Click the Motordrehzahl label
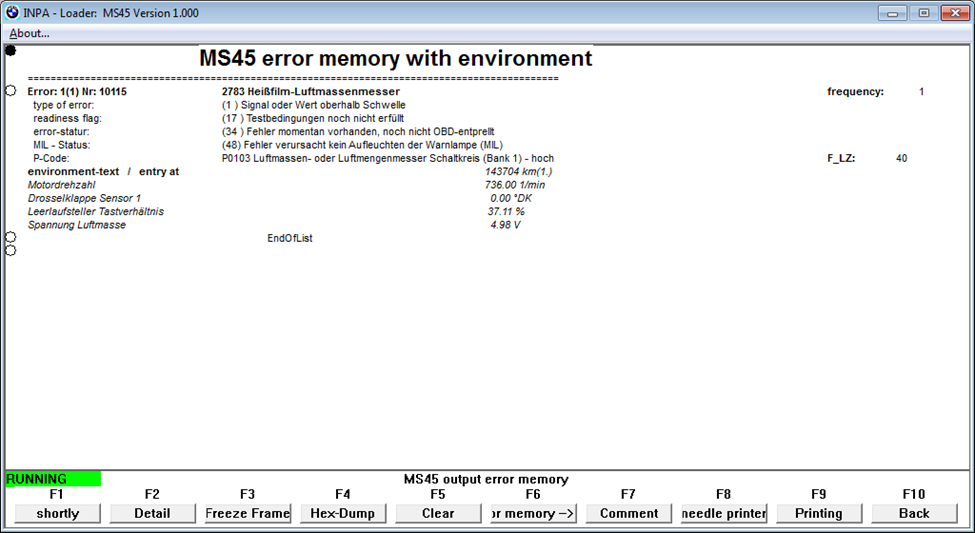Viewport: 975px width, 533px height. point(62,185)
